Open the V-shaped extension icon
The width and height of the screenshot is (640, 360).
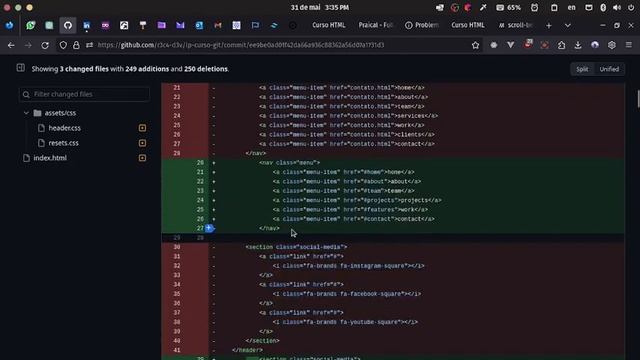tap(511, 45)
